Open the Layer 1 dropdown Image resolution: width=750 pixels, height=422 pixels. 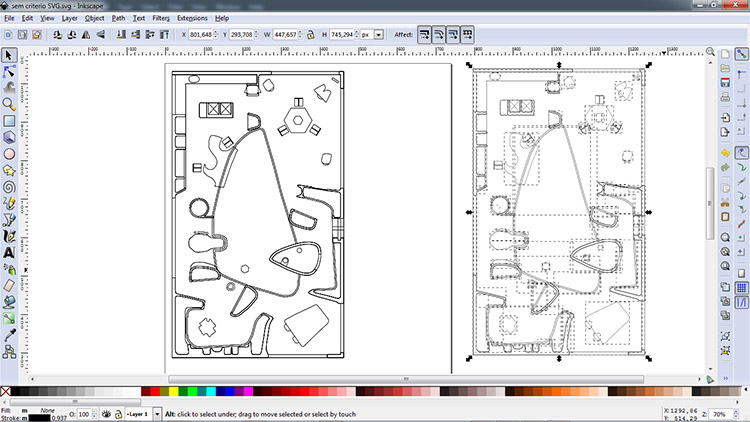click(x=156, y=414)
